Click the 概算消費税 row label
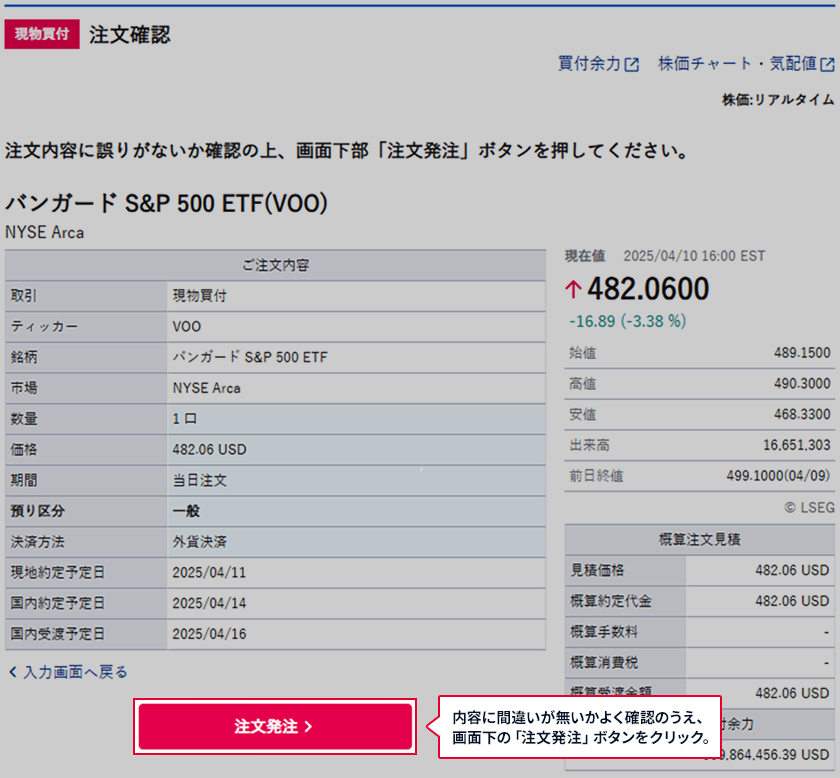Screen dimensions: 840x778 (x=604, y=663)
